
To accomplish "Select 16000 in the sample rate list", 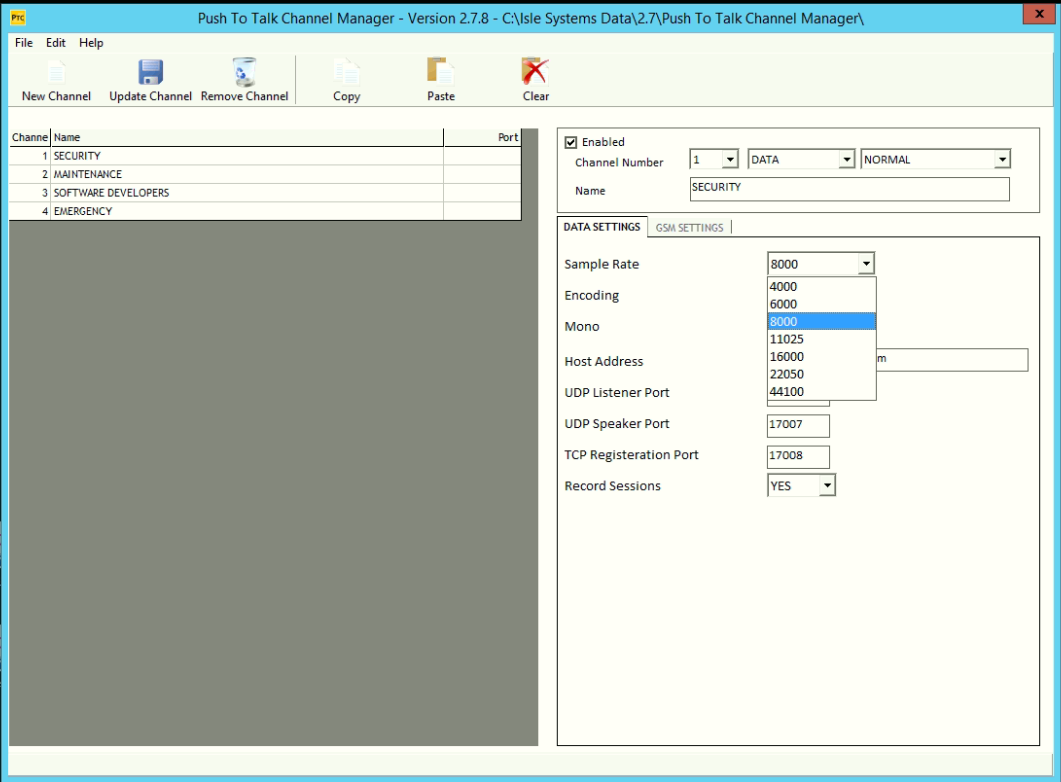I will (x=821, y=356).
